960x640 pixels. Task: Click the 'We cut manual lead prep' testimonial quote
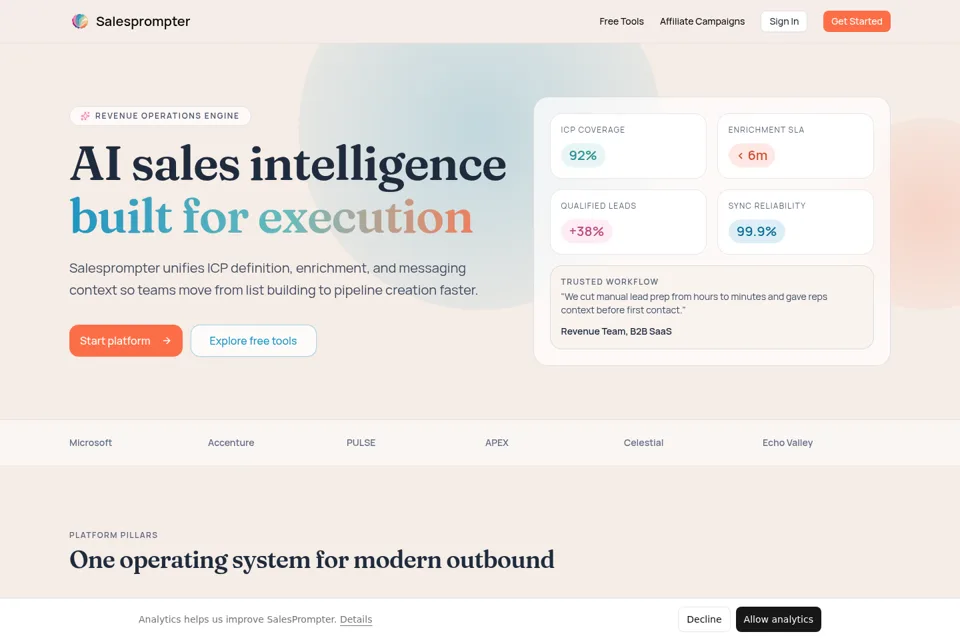pos(694,303)
